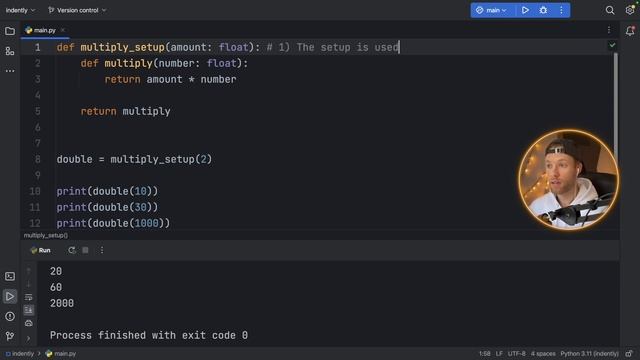This screenshot has height=360, width=640.
Task: Close the main.py editor tab
Action: point(62,30)
